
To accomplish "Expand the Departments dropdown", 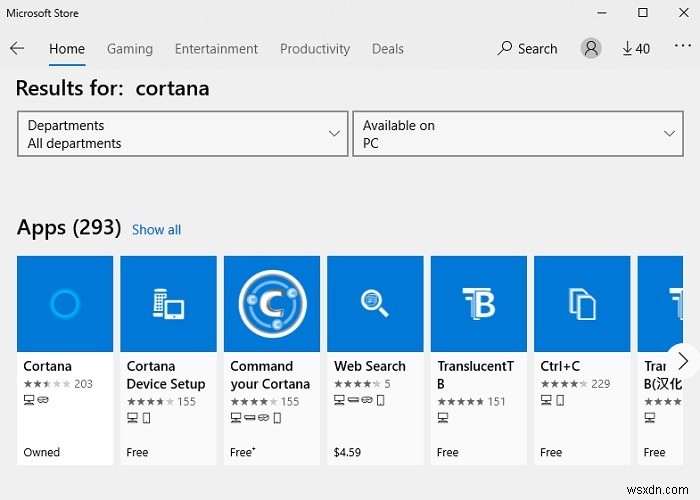I will tap(183, 134).
